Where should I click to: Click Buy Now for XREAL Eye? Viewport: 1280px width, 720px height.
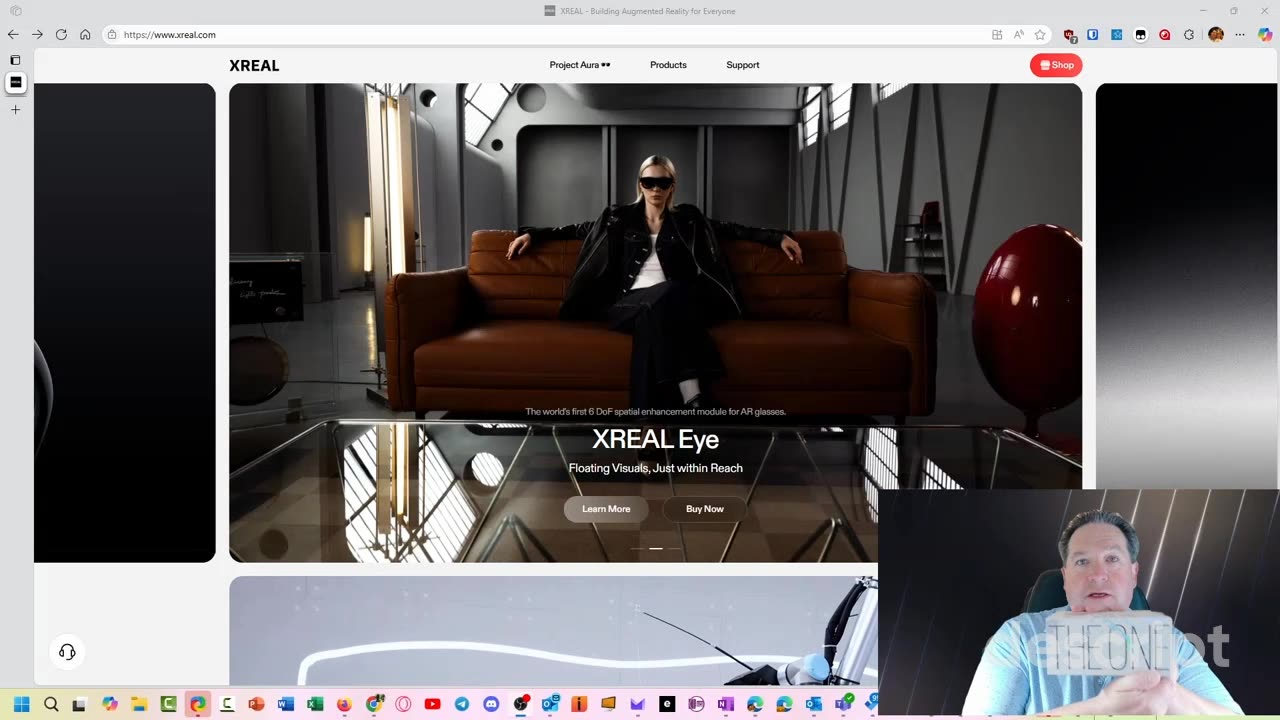tap(705, 509)
